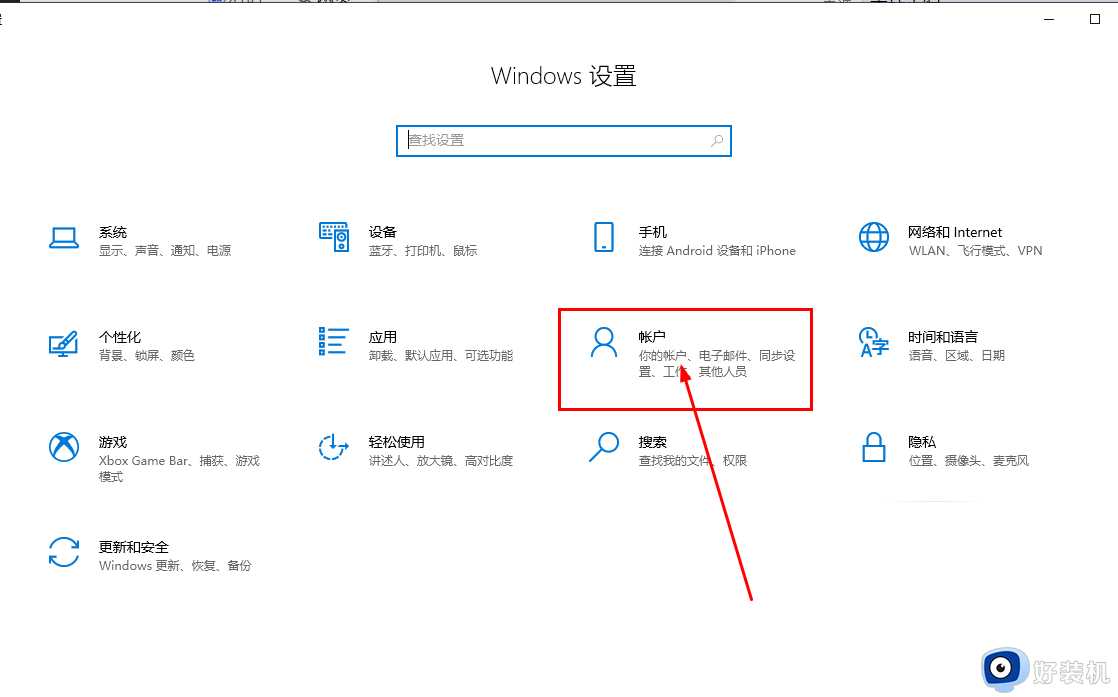This screenshot has width=1118, height=697.
Task: Minimize the Windows 设置 window
Action: (1048, 19)
